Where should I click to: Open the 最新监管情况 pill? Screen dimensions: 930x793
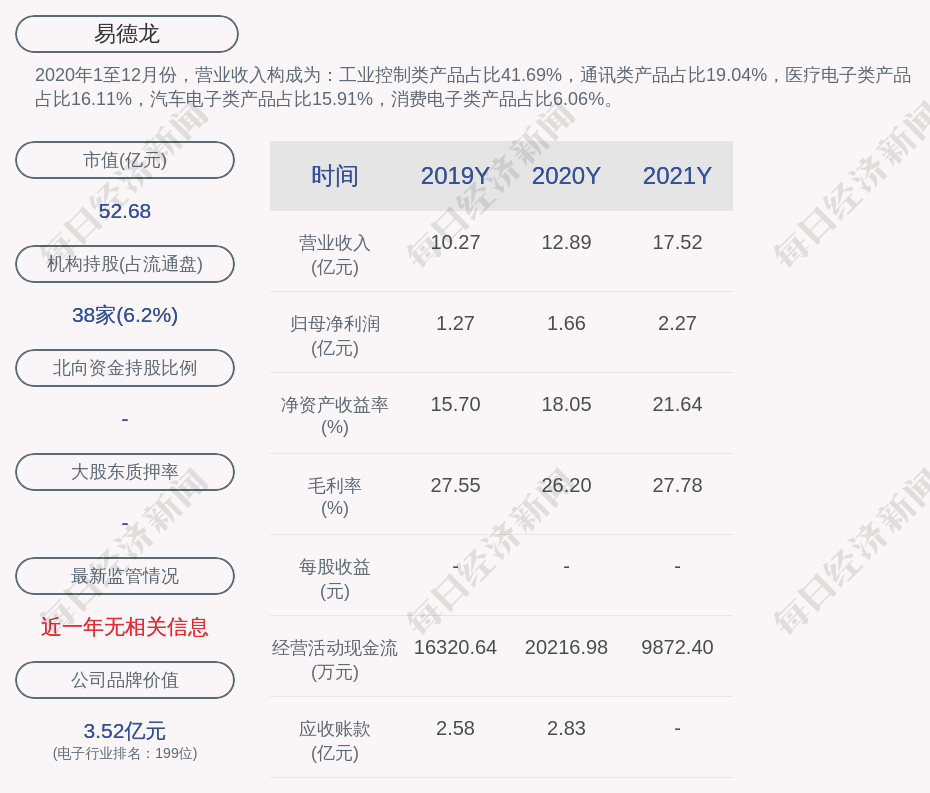coord(125,576)
